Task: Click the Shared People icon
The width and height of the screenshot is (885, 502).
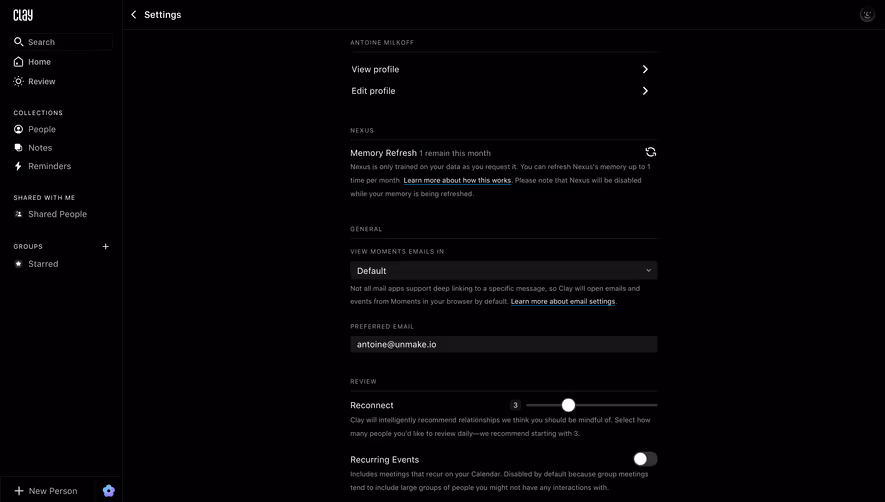Action: 19,214
